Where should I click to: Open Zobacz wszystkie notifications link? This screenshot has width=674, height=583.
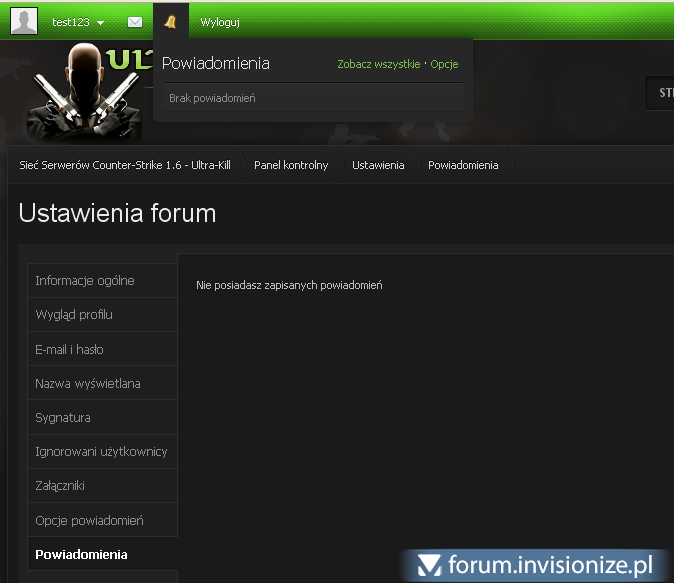tap(378, 64)
